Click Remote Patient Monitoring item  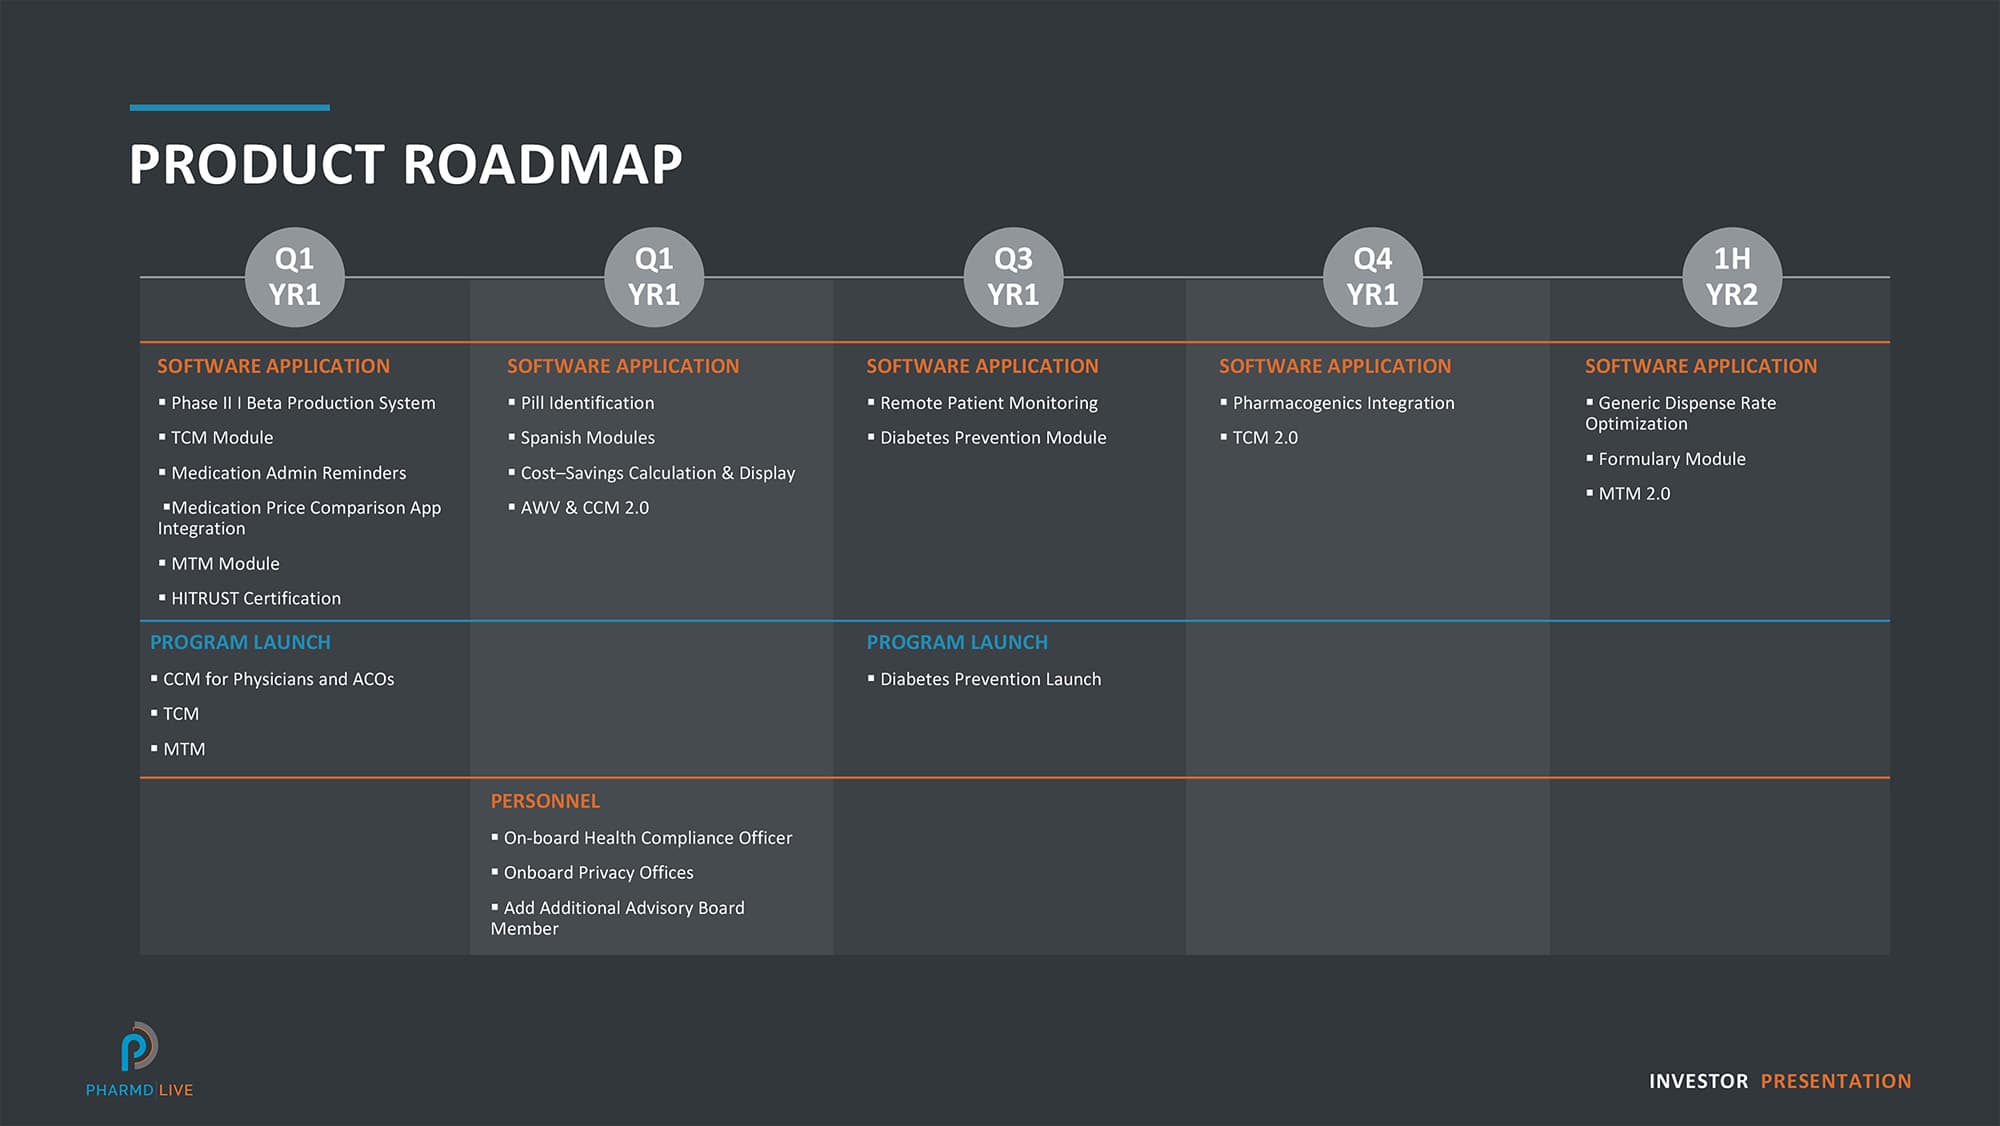(x=988, y=403)
